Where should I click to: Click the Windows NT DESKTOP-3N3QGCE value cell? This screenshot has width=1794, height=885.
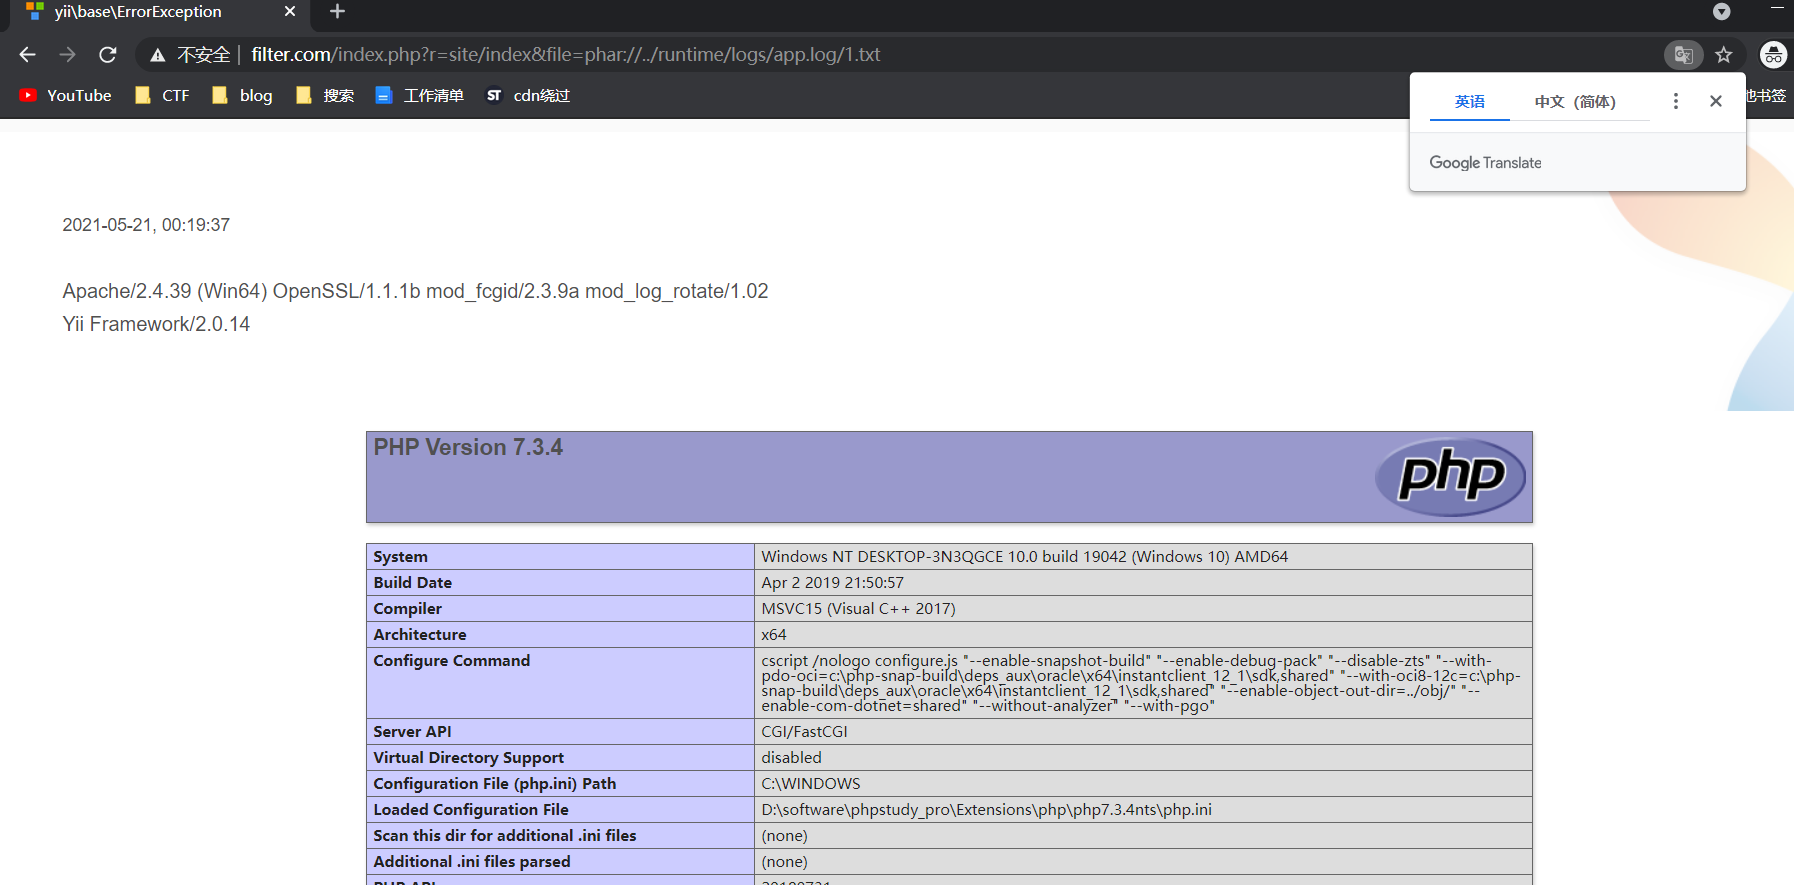coord(1143,557)
